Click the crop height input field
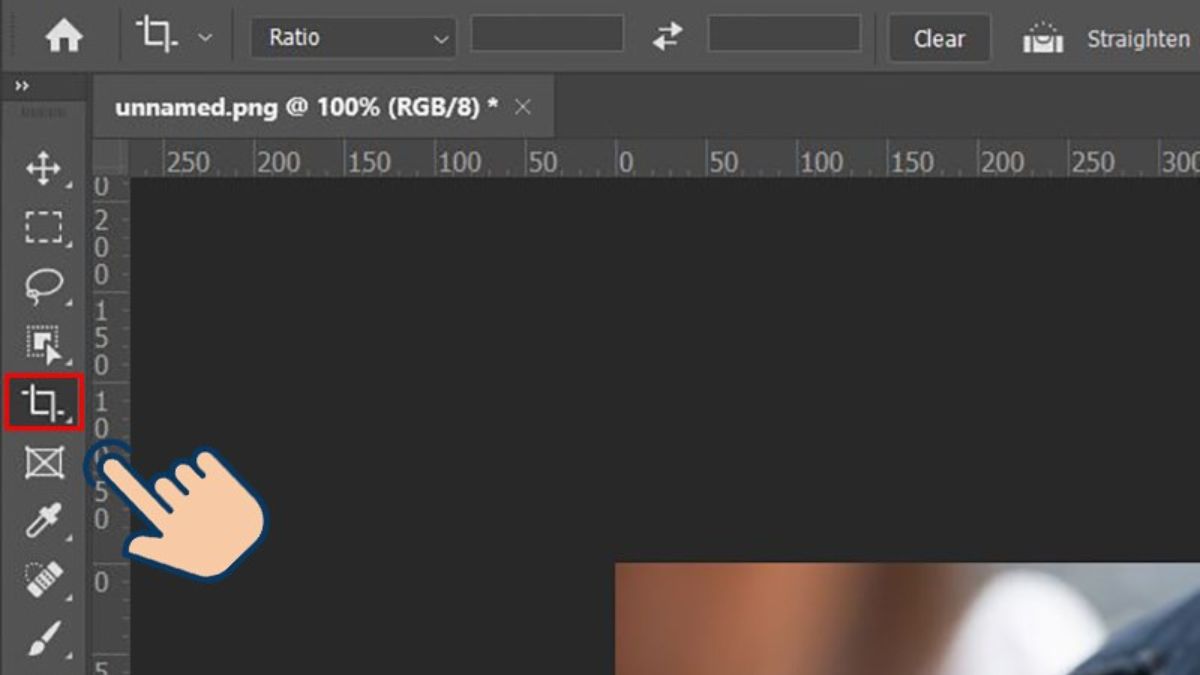Viewport: 1200px width, 675px height. tap(784, 35)
